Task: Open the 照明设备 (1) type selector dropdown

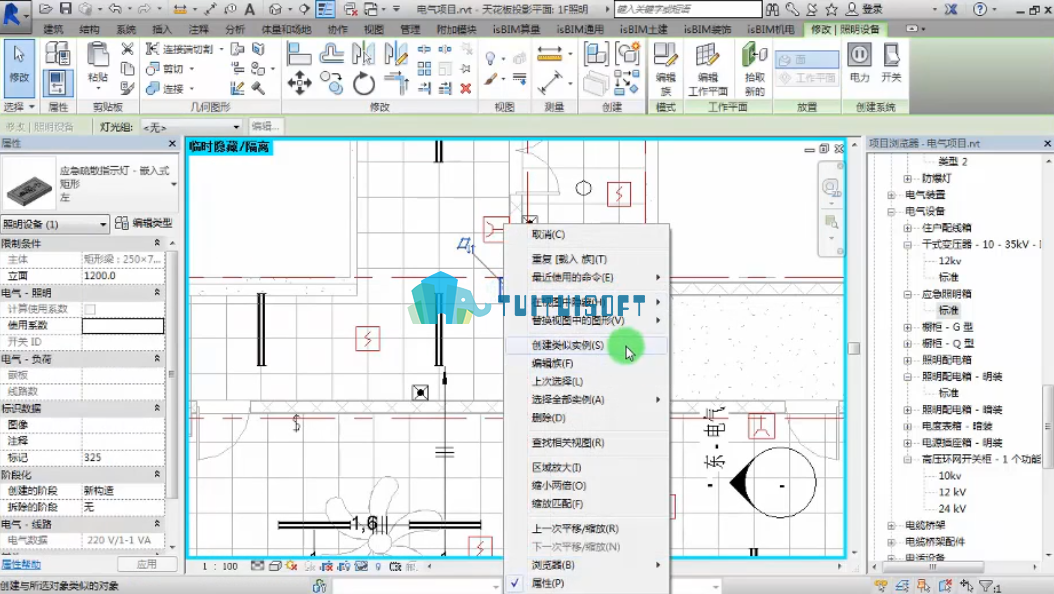Action: tap(55, 224)
